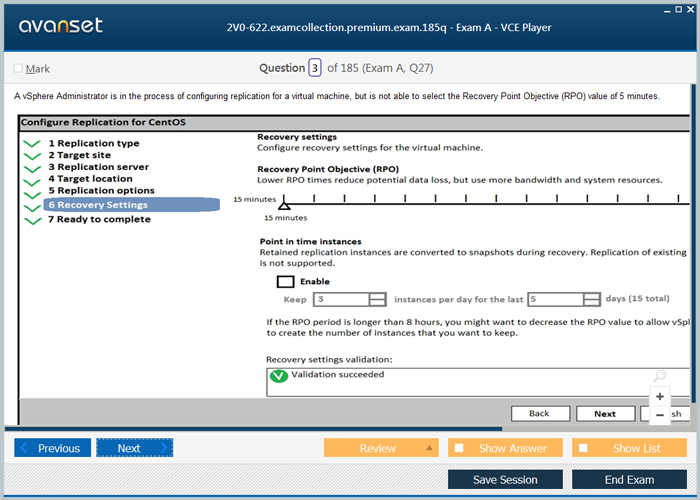The width and height of the screenshot is (700, 500).
Task: Click the green Validation succeeded icon
Action: [x=279, y=376]
